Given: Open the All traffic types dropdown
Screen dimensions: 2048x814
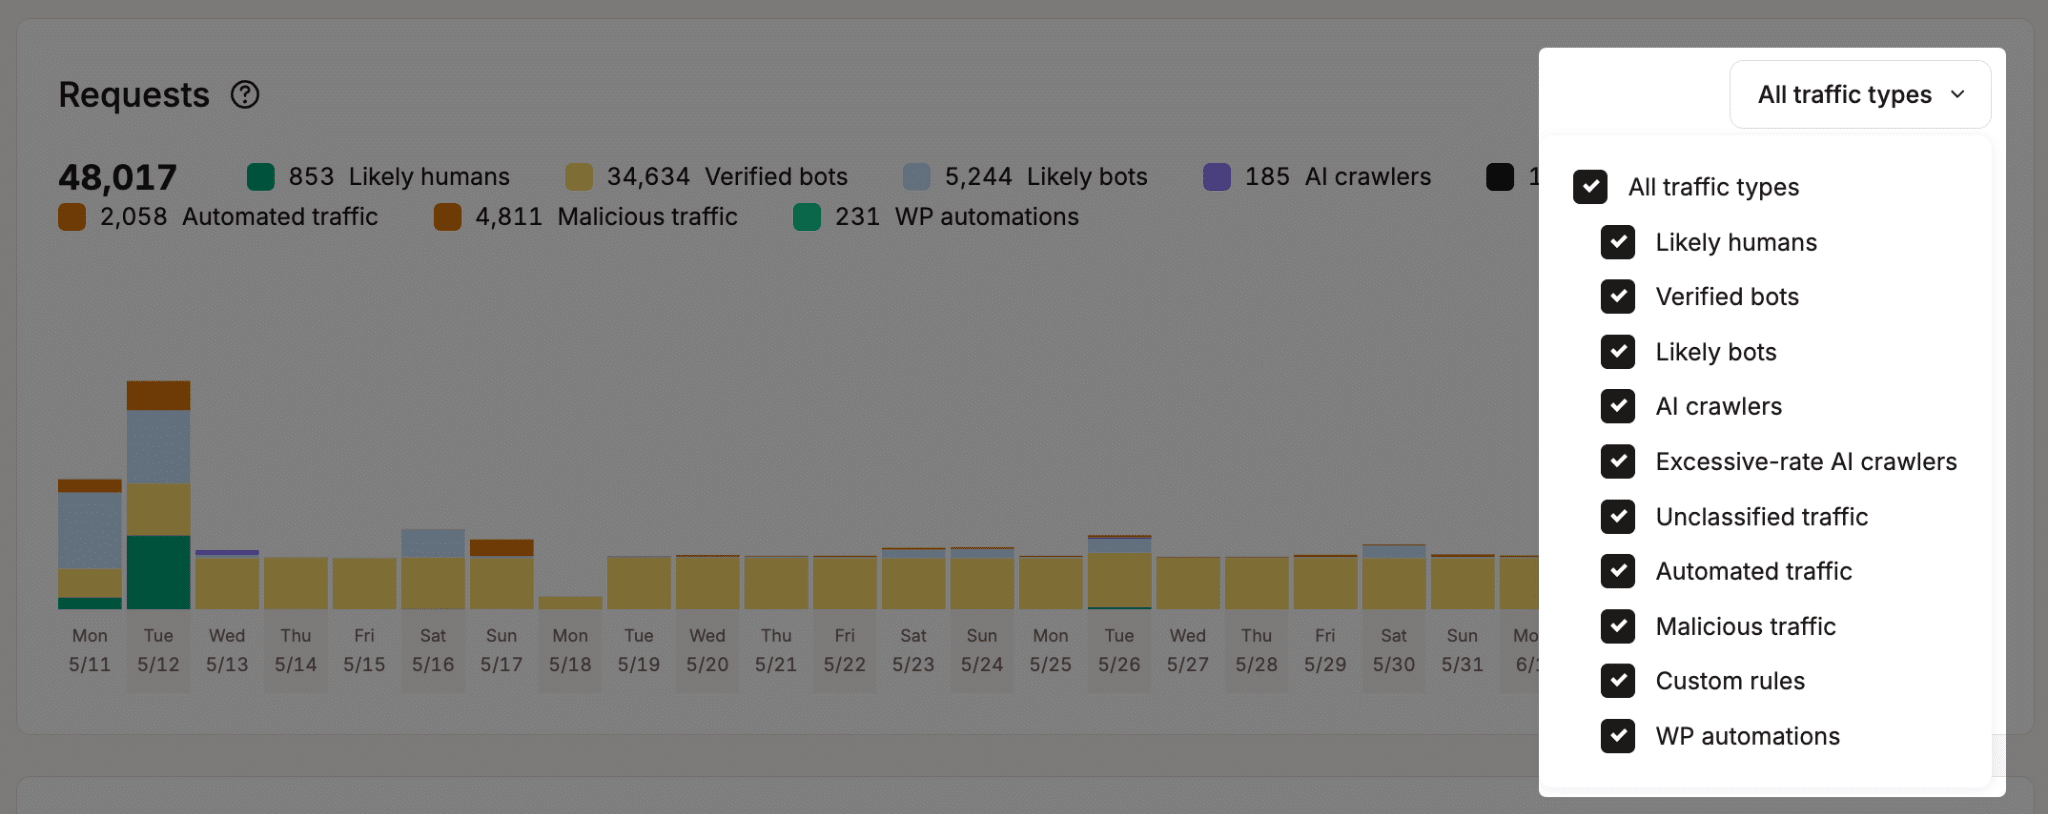Looking at the screenshot, I should pyautogui.click(x=1860, y=94).
